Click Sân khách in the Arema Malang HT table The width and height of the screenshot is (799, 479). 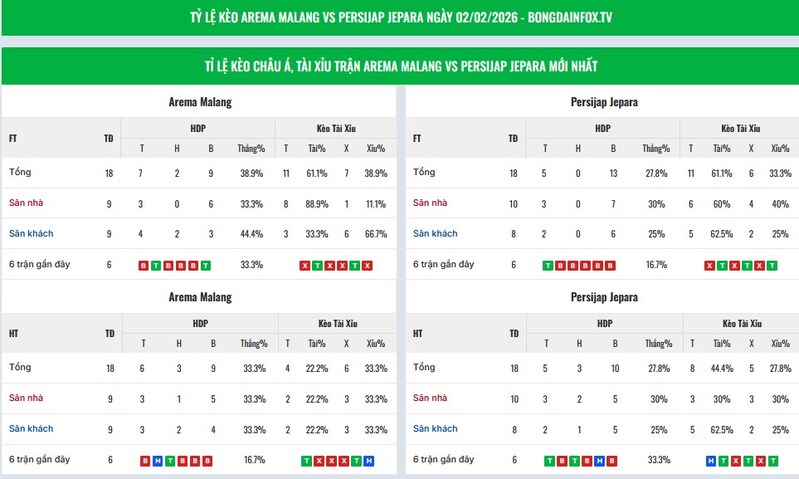30,429
